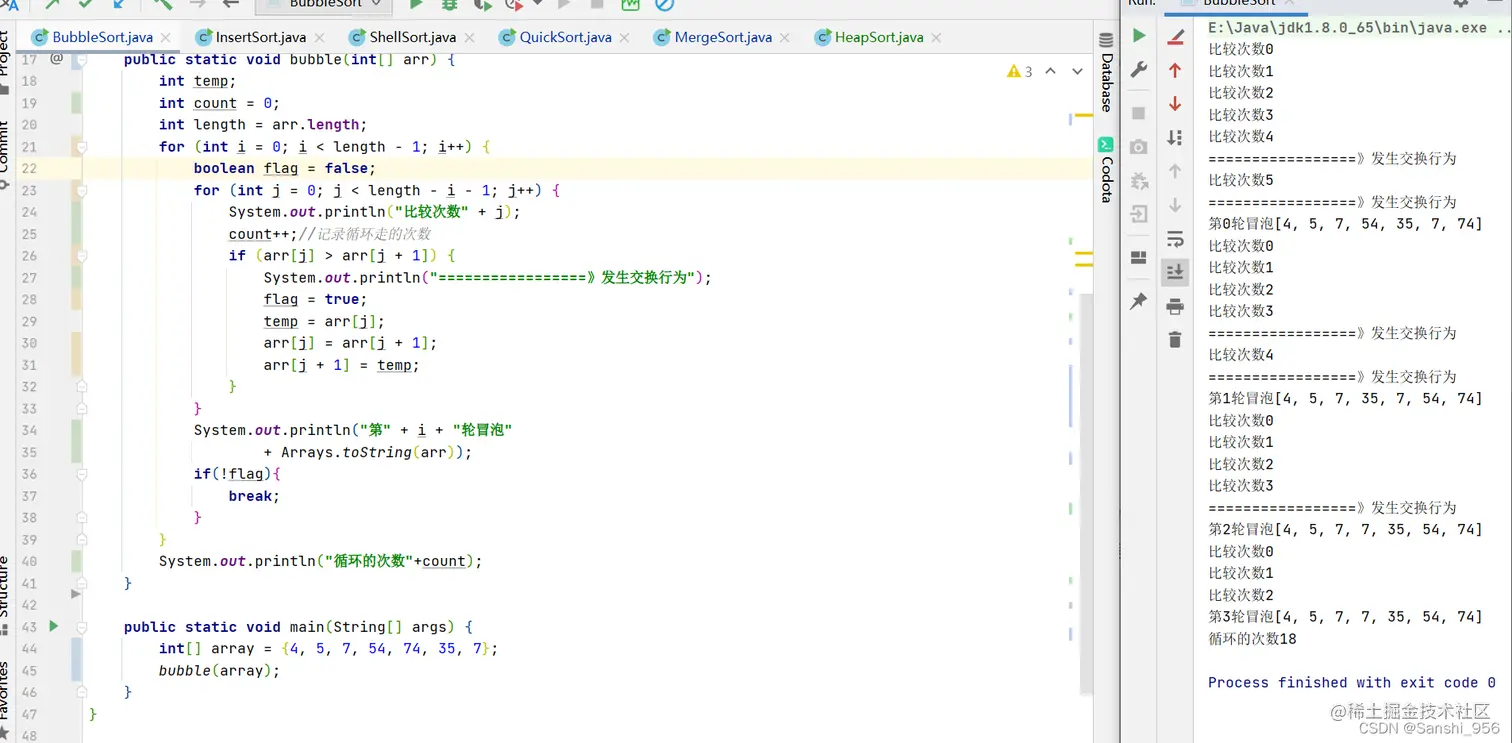Click the bug icon in the Run panel sidebar

[1138, 181]
